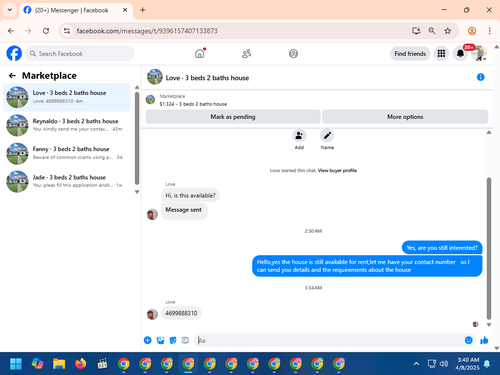Viewport: 500px width, 375px height.
Task: Open File Explorer from taskbar
Action: click(x=59, y=364)
